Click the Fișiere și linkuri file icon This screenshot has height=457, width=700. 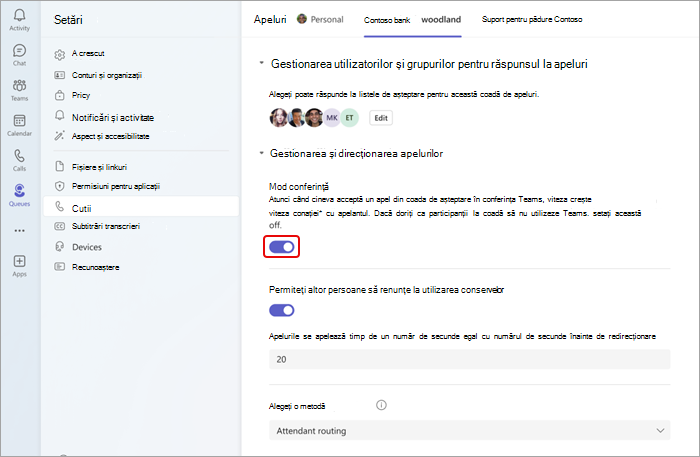(x=59, y=166)
